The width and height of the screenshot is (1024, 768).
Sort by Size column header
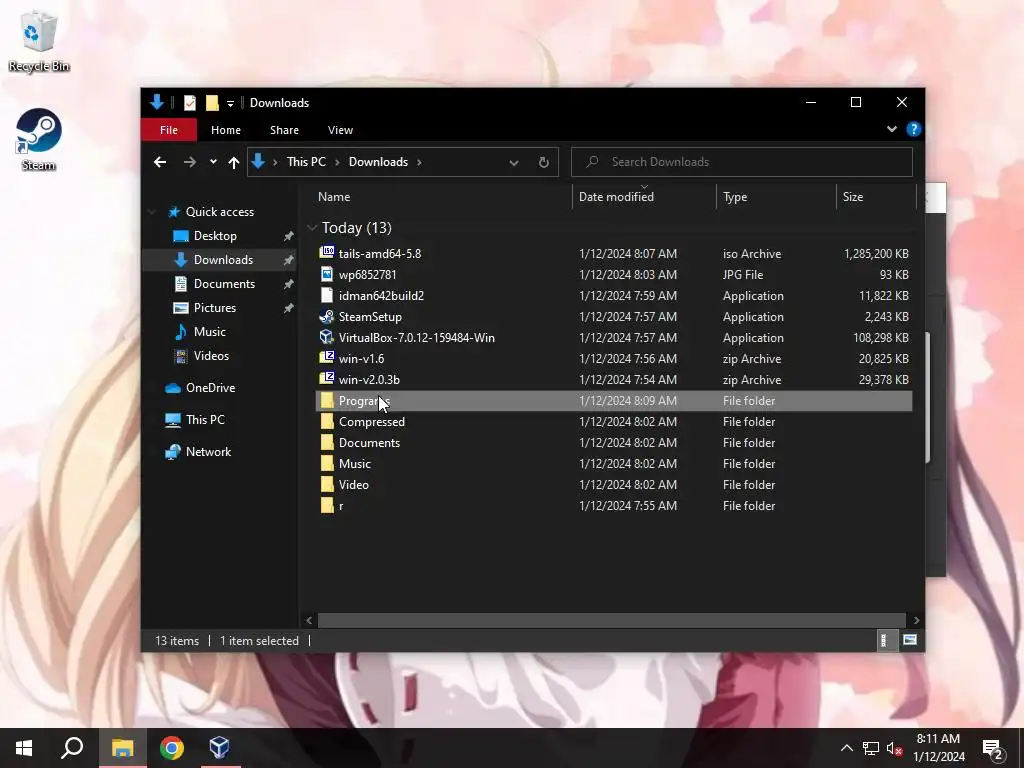876,197
